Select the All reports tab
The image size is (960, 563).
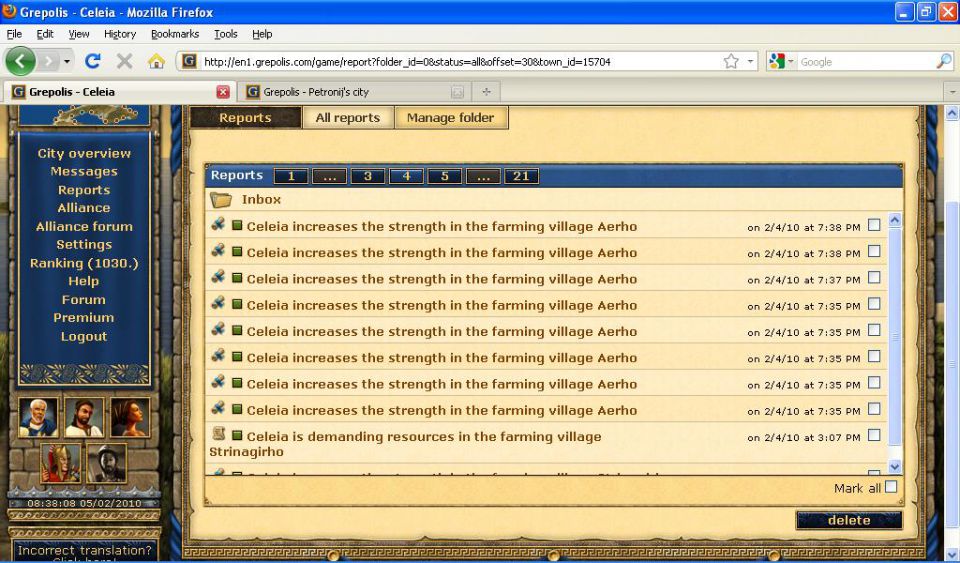pyautogui.click(x=348, y=117)
